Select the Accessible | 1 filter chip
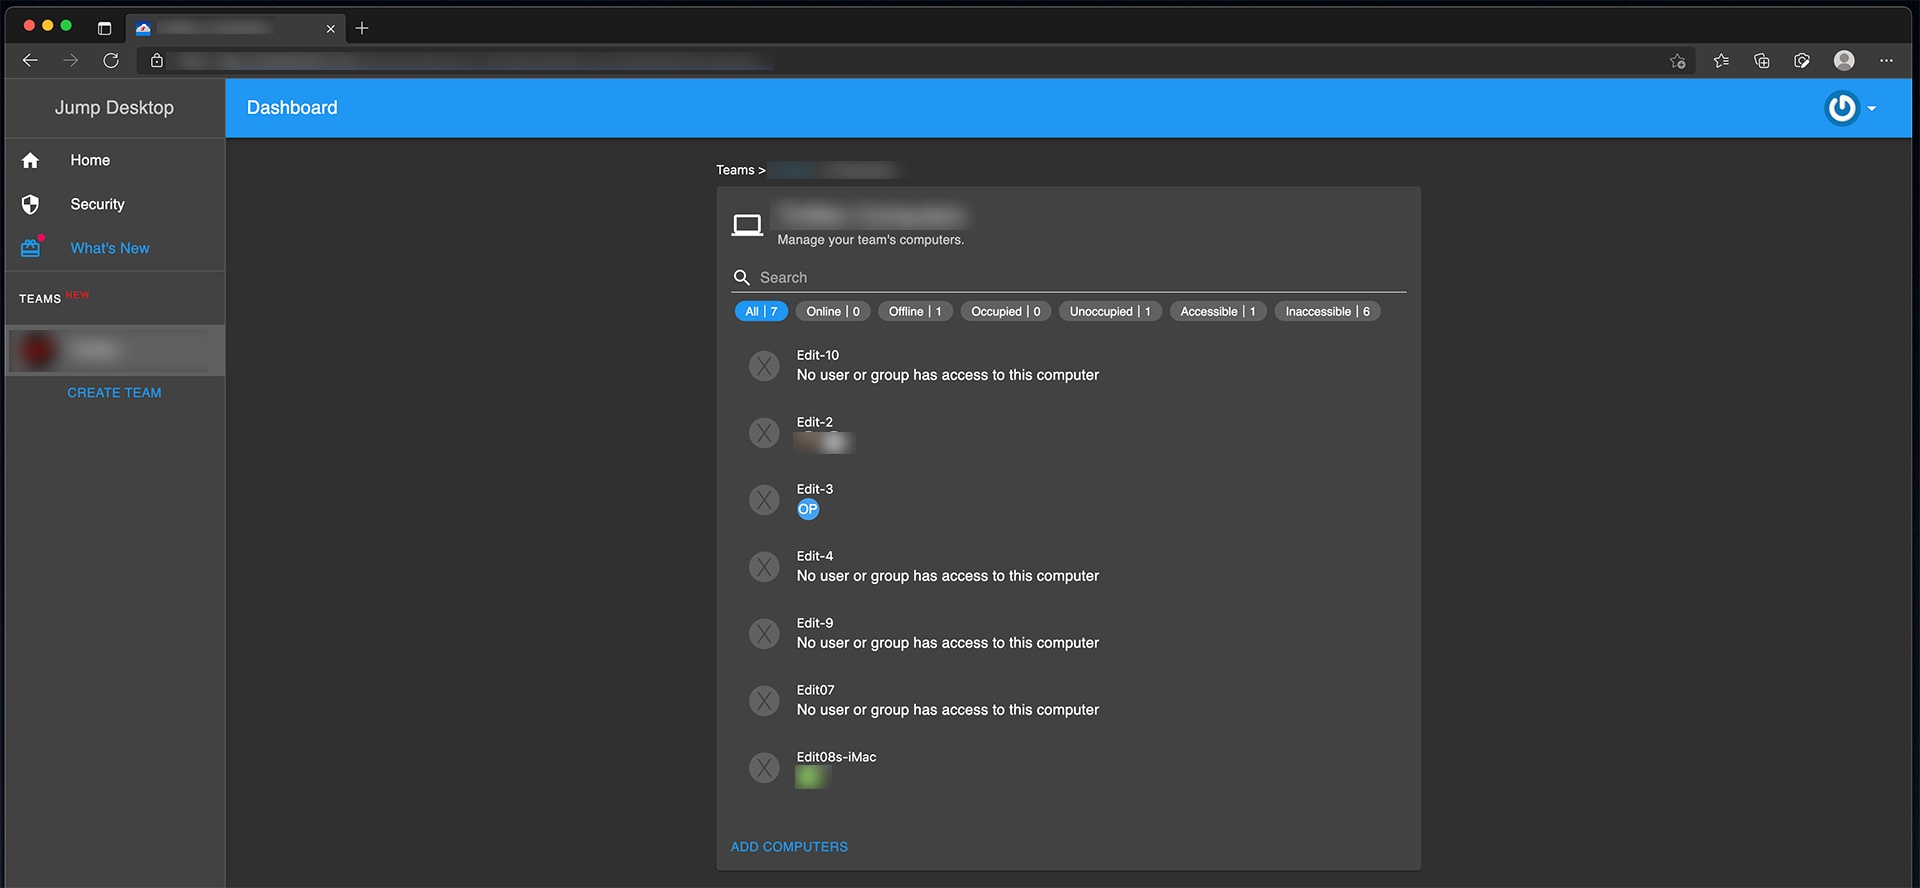The width and height of the screenshot is (1920, 888). pos(1218,311)
